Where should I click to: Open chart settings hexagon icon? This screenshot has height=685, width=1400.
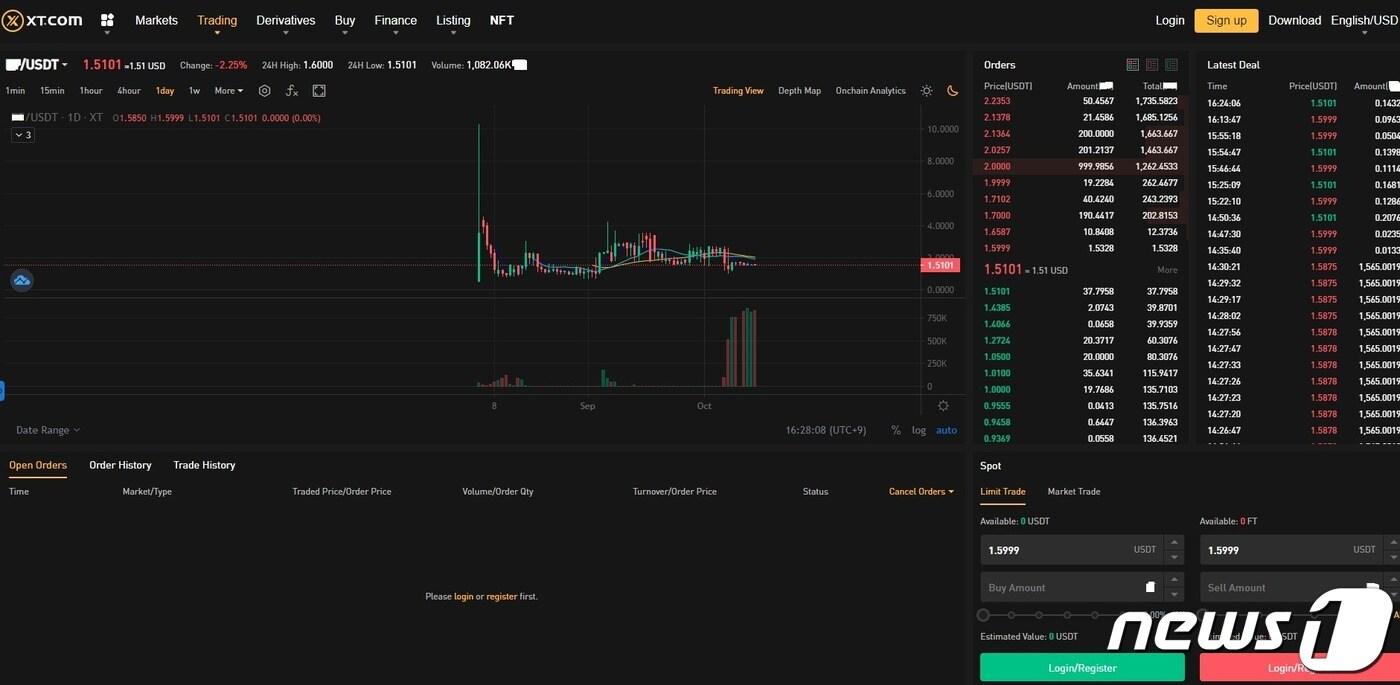click(264, 91)
